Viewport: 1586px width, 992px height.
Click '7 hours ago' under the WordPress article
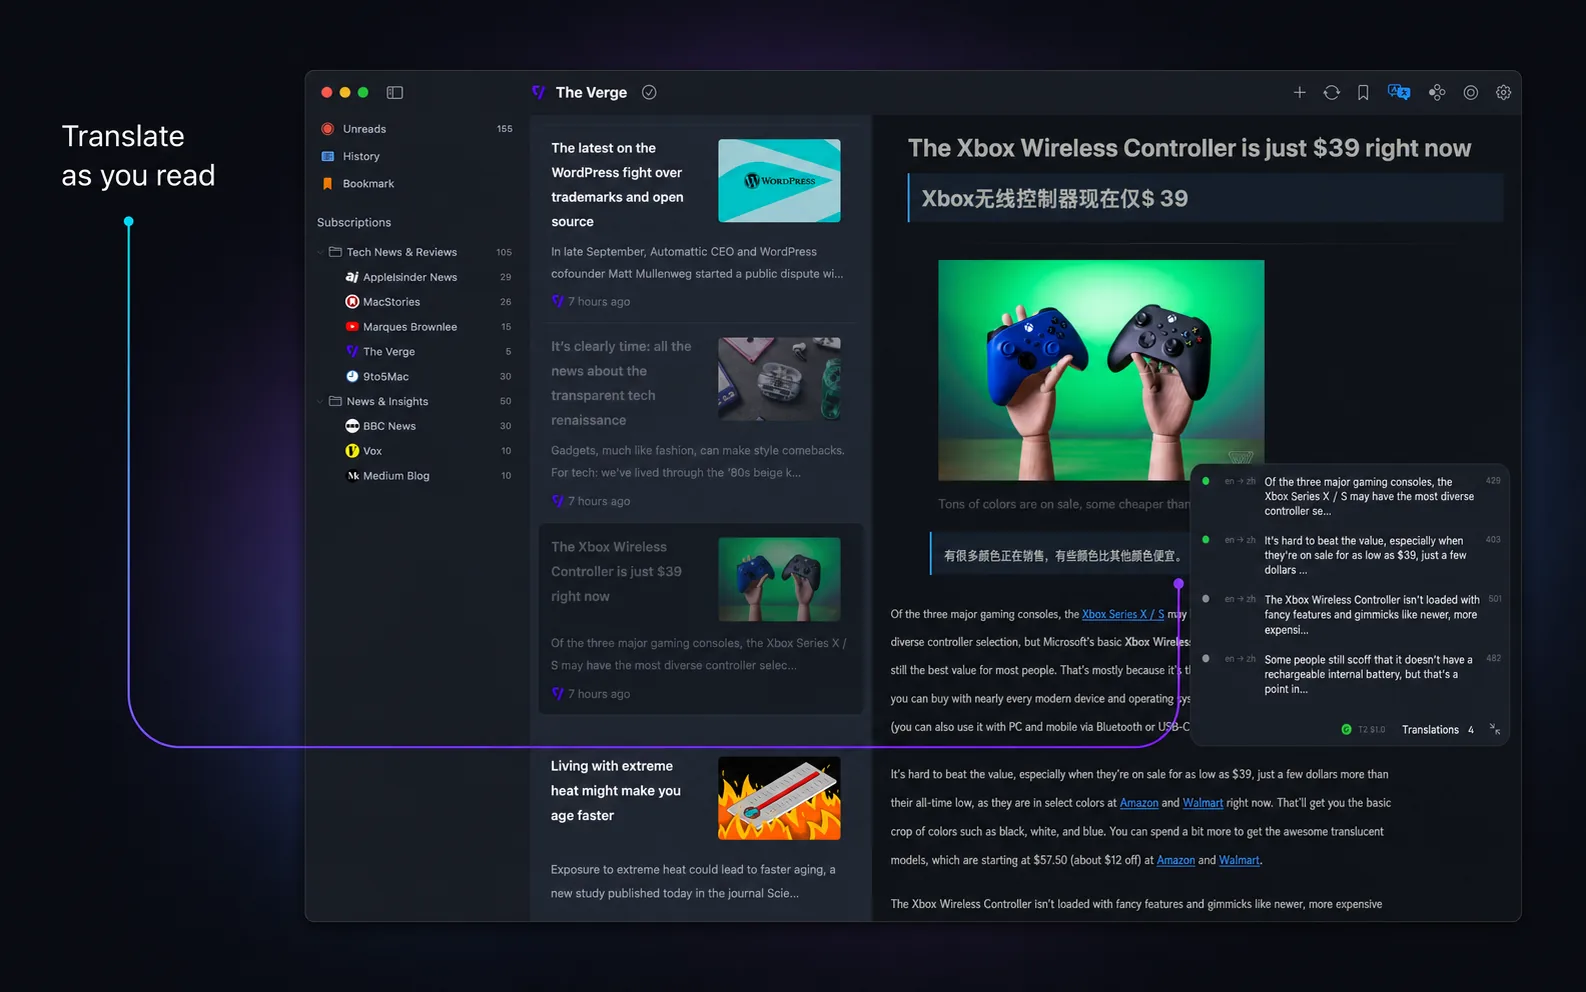[x=599, y=301]
